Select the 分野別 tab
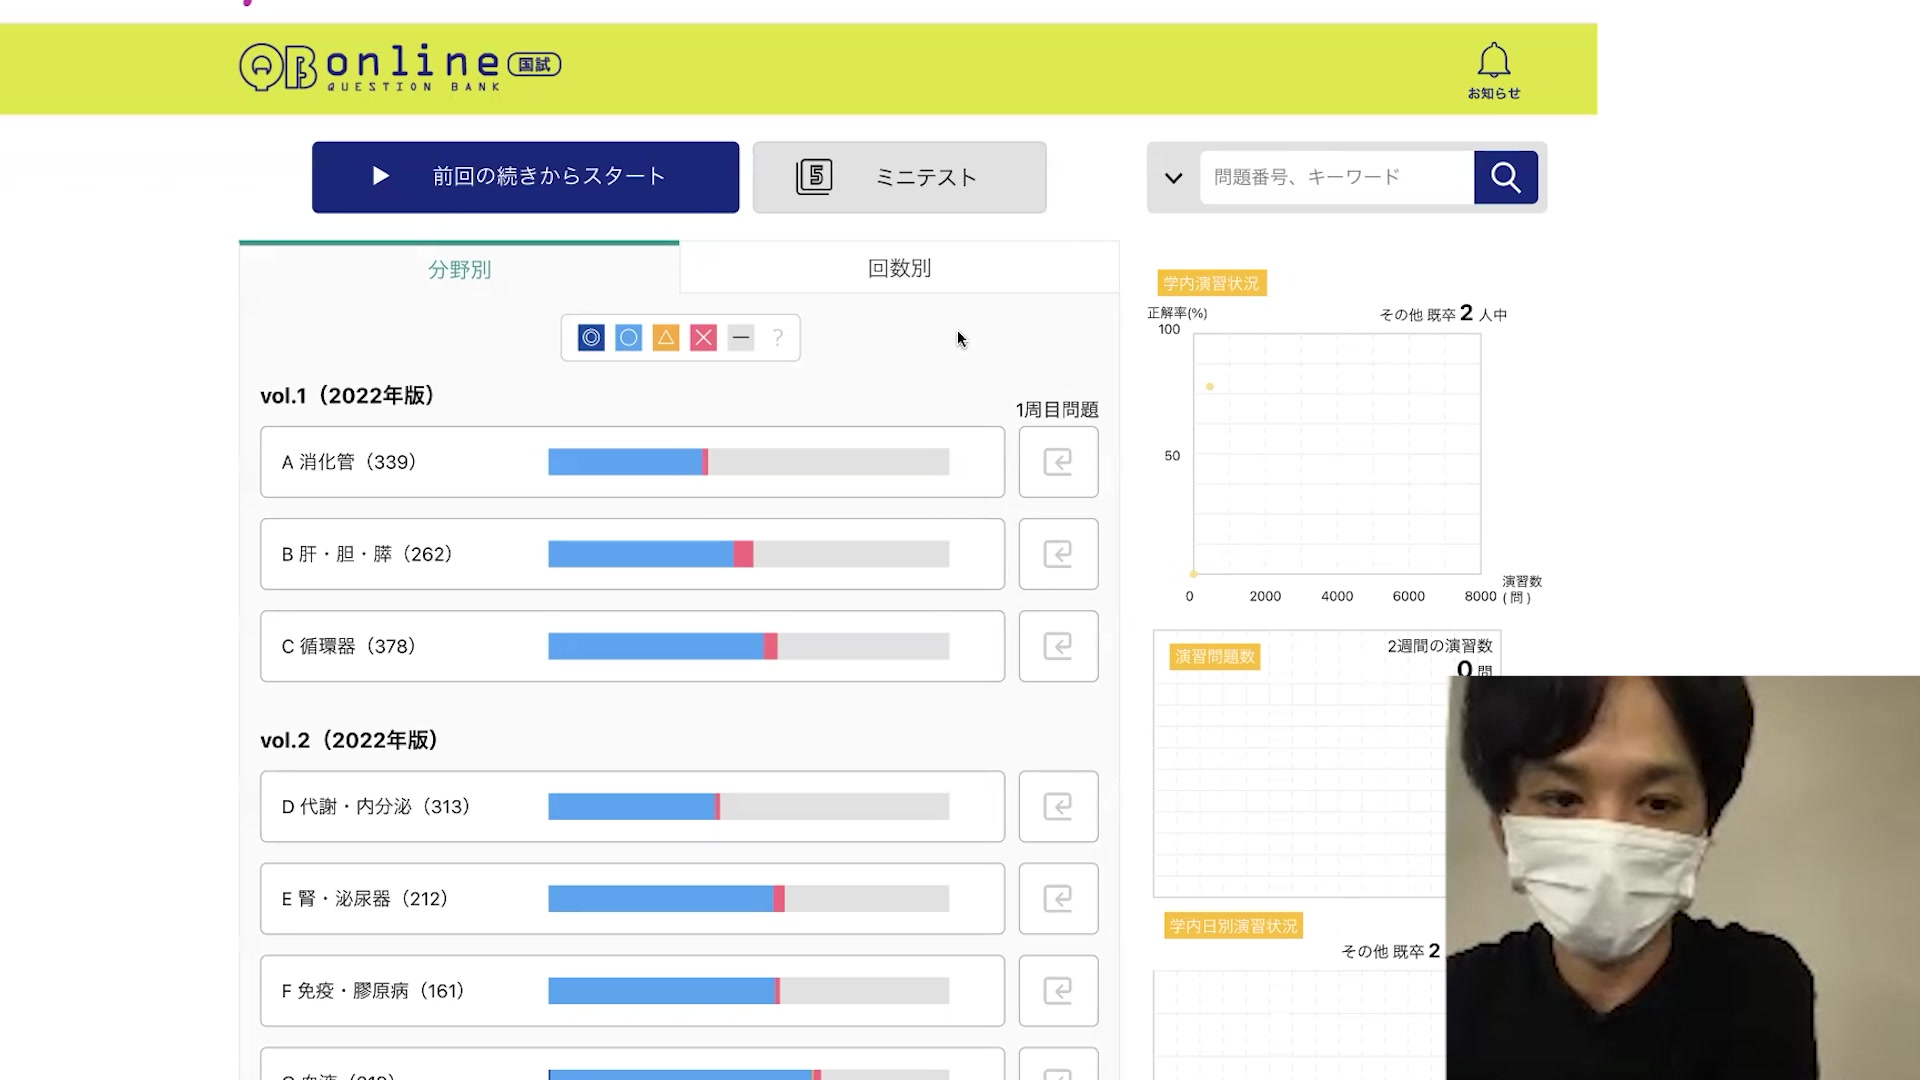The image size is (1920, 1080). [x=459, y=269]
